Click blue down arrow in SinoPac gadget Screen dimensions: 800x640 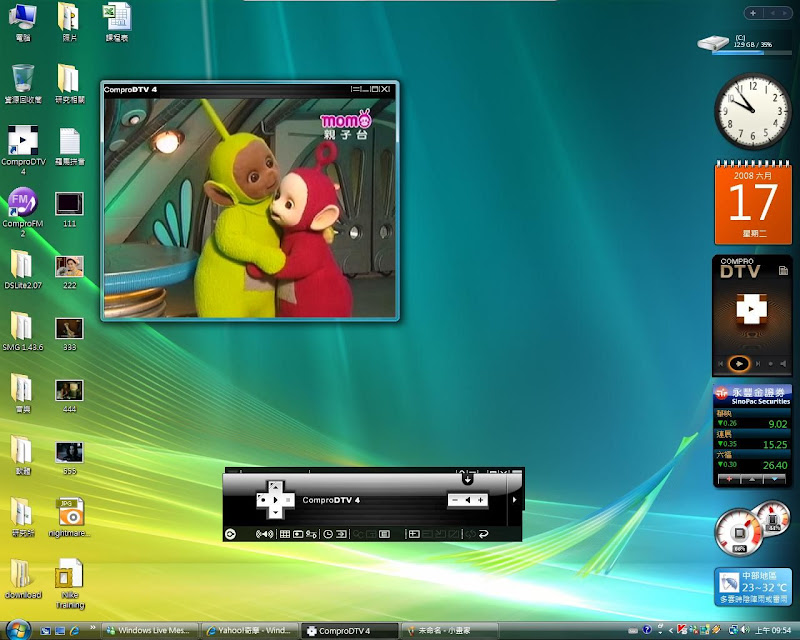[774, 479]
